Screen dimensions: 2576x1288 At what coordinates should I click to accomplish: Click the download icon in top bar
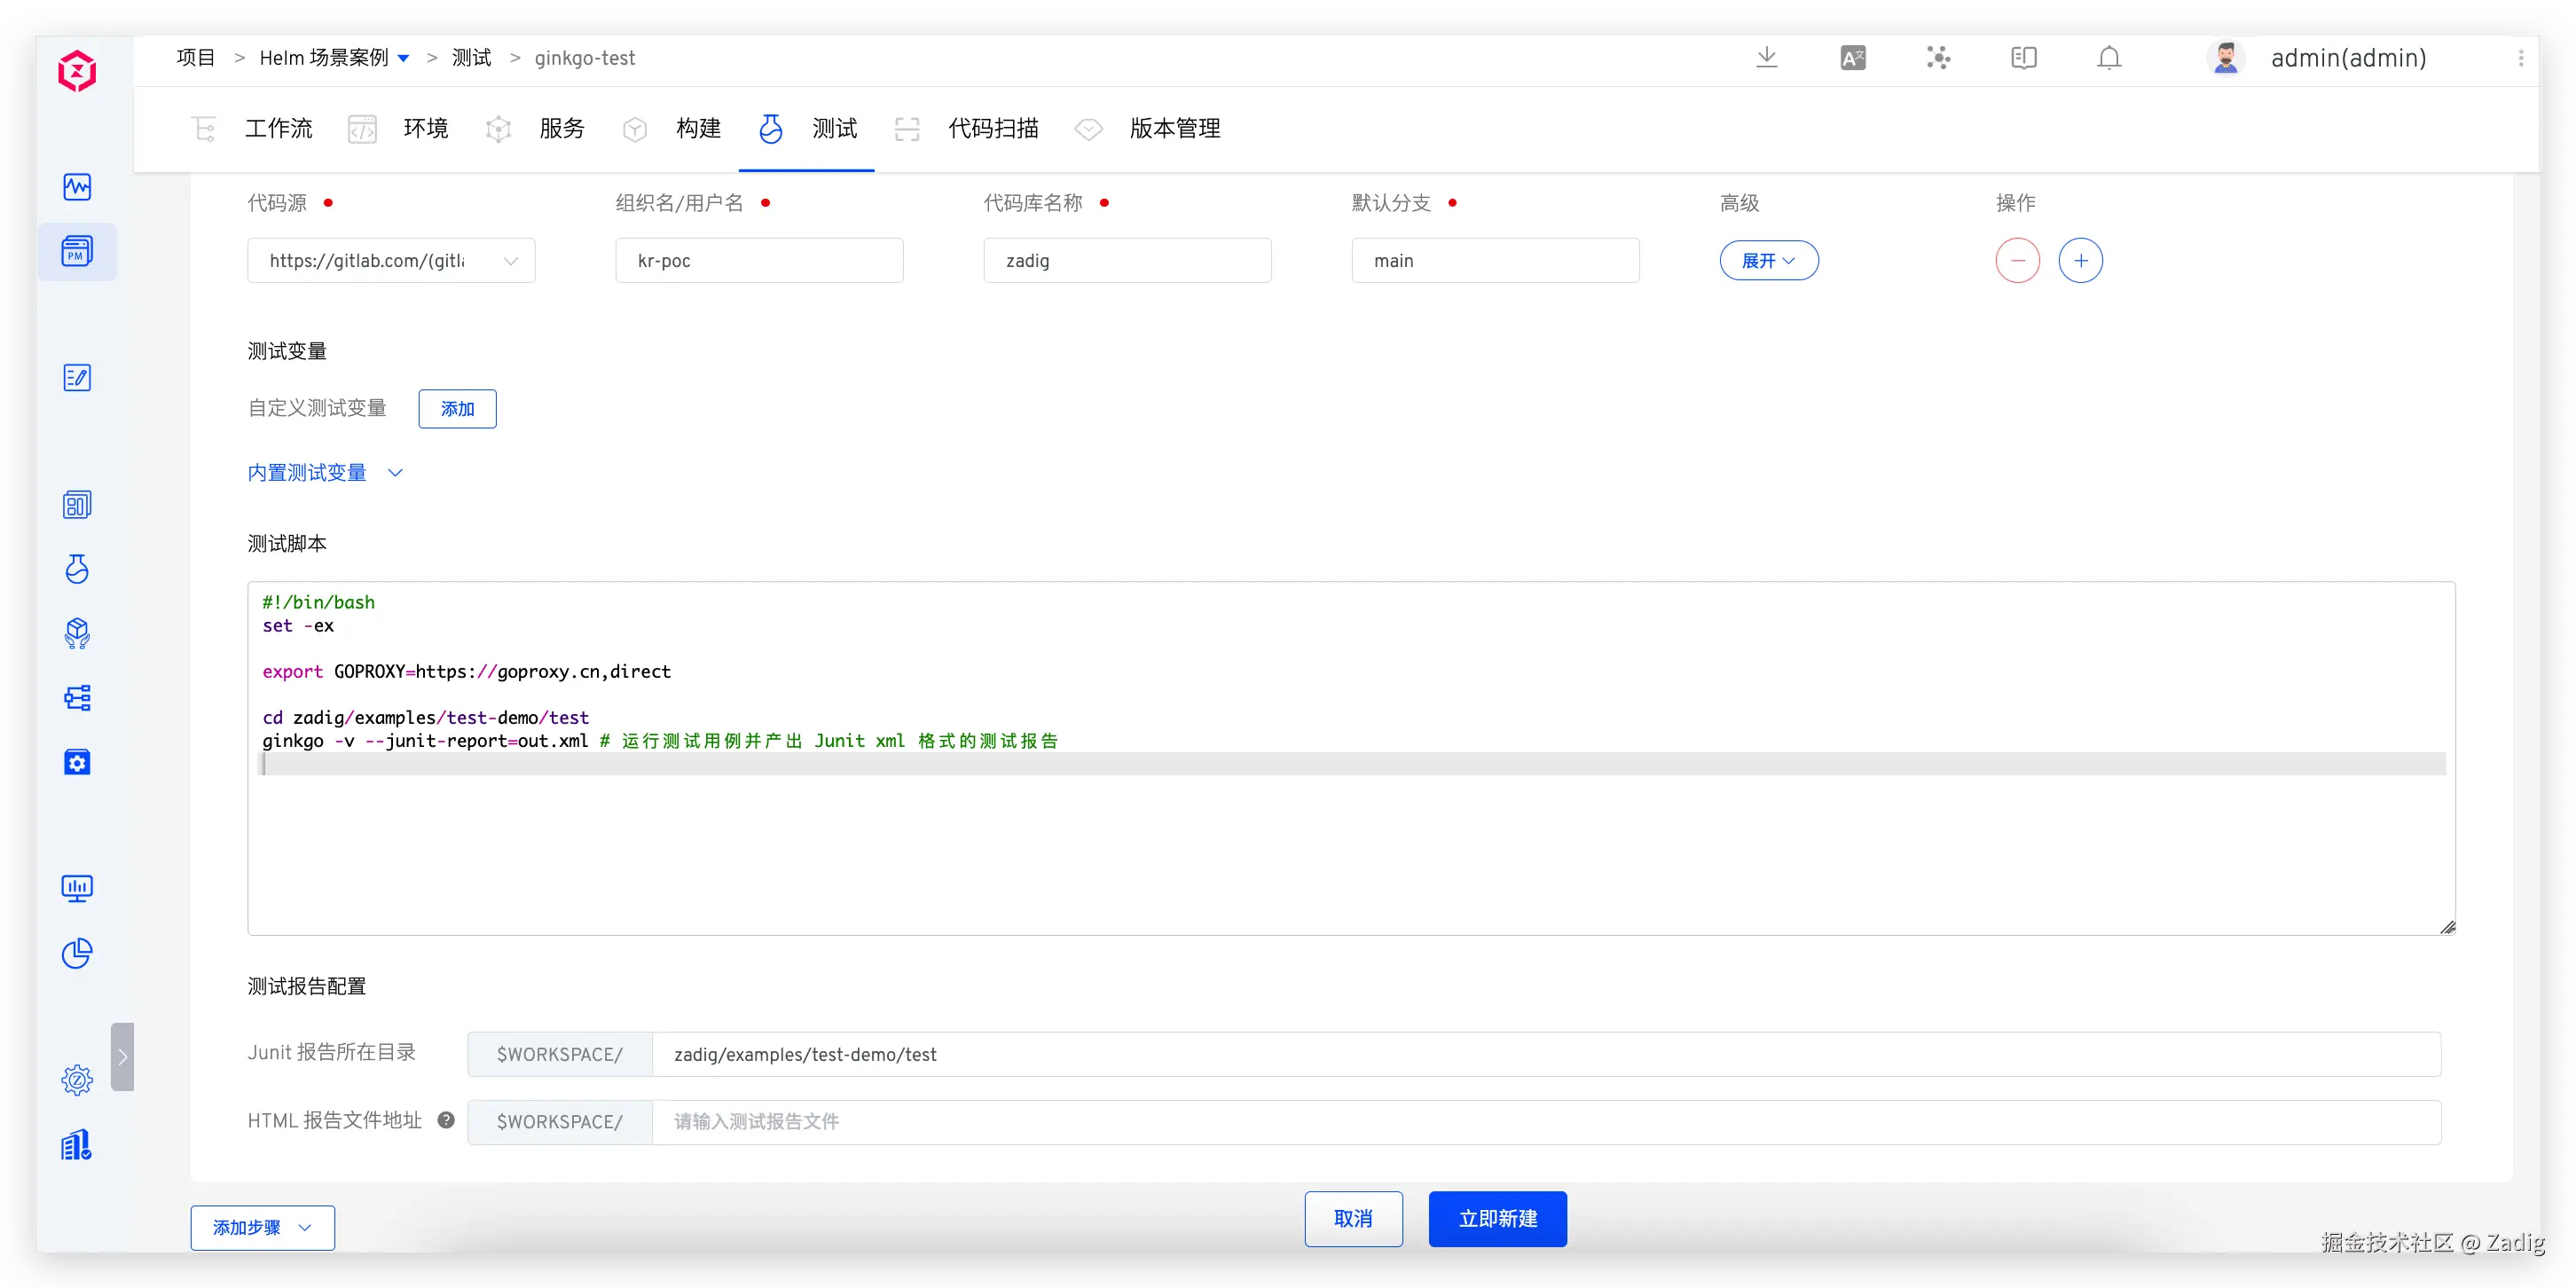point(1767,57)
